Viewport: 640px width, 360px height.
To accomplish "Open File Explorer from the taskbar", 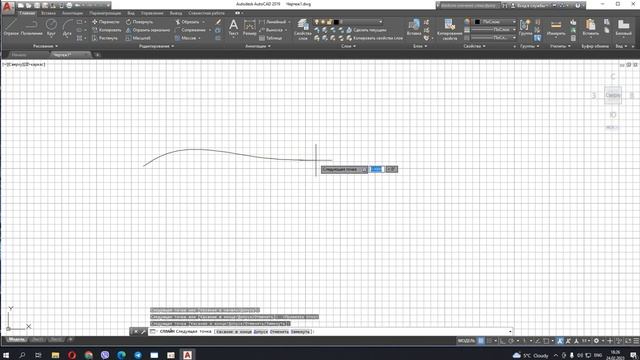I will (x=56, y=355).
